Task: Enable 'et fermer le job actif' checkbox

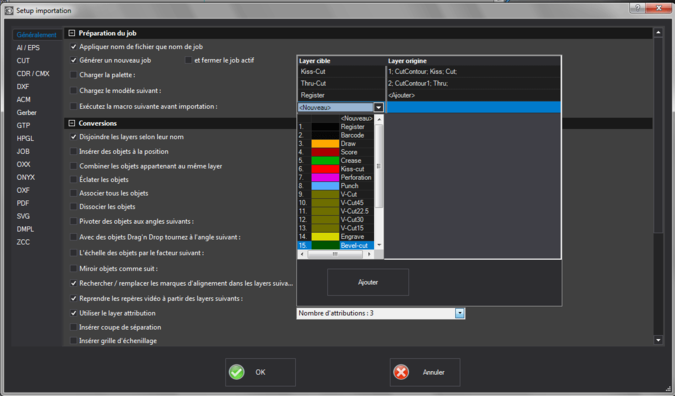Action: coord(189,60)
